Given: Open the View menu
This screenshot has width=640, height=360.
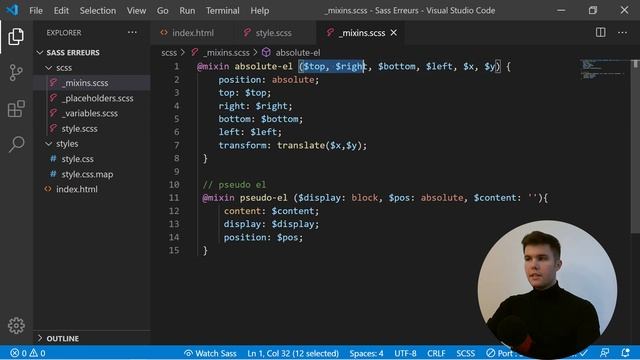Looking at the screenshot, I should [136, 11].
